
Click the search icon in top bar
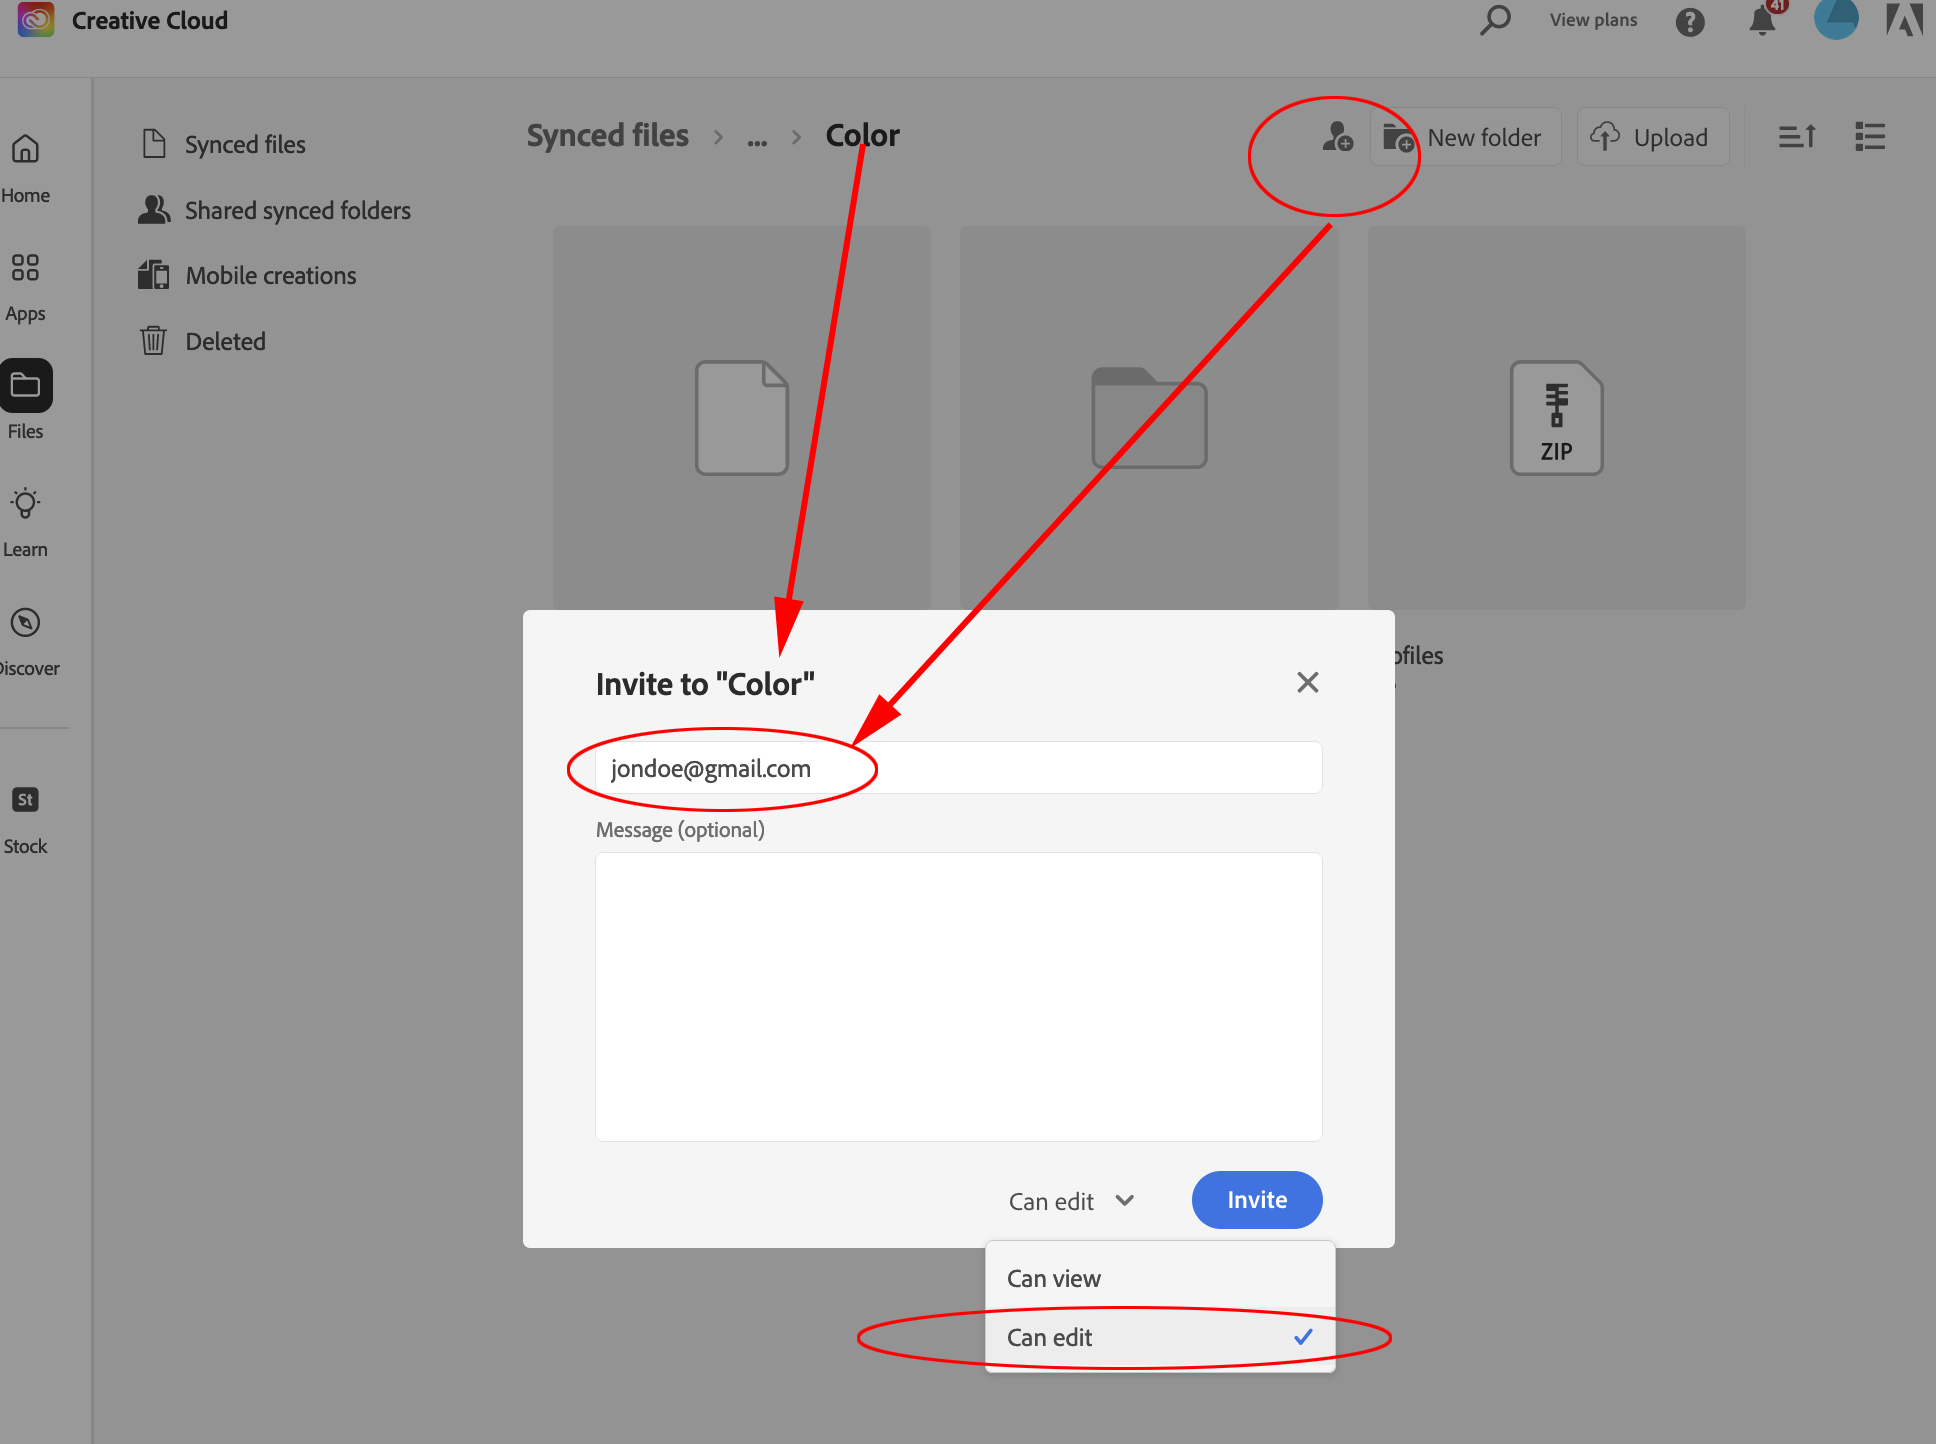tap(1494, 20)
